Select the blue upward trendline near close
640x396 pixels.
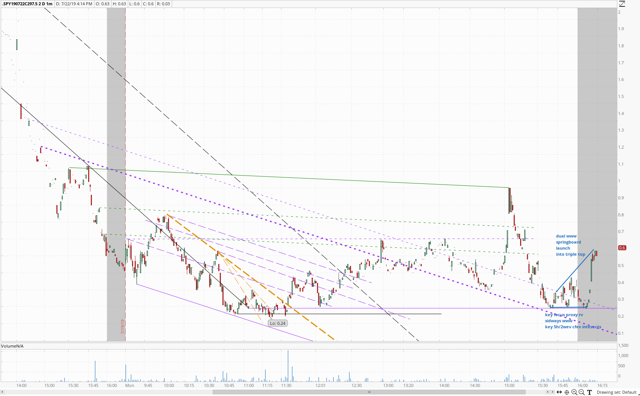[x=574, y=271]
